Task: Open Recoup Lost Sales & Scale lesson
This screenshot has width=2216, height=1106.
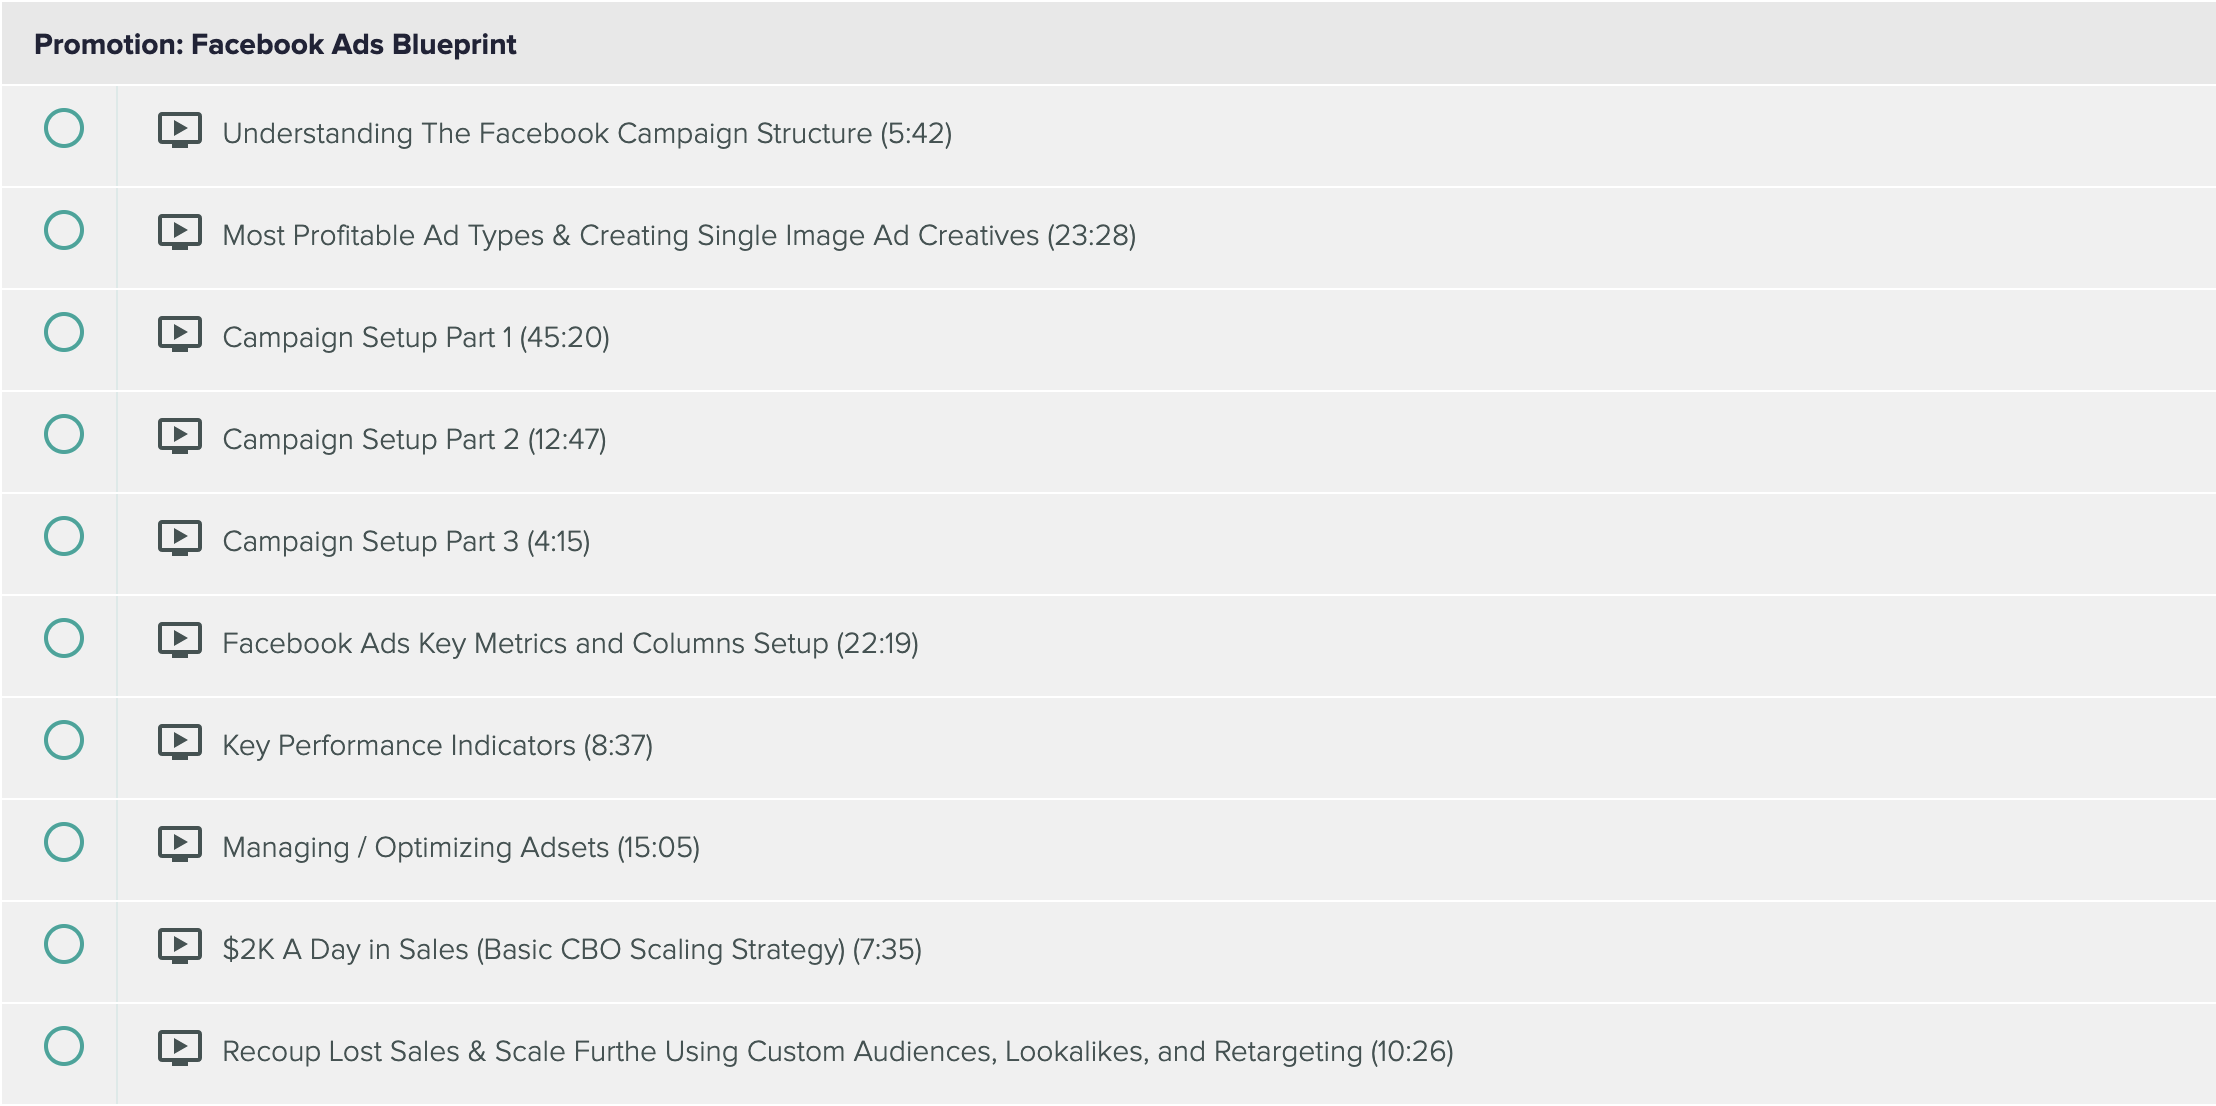Action: 837,1052
